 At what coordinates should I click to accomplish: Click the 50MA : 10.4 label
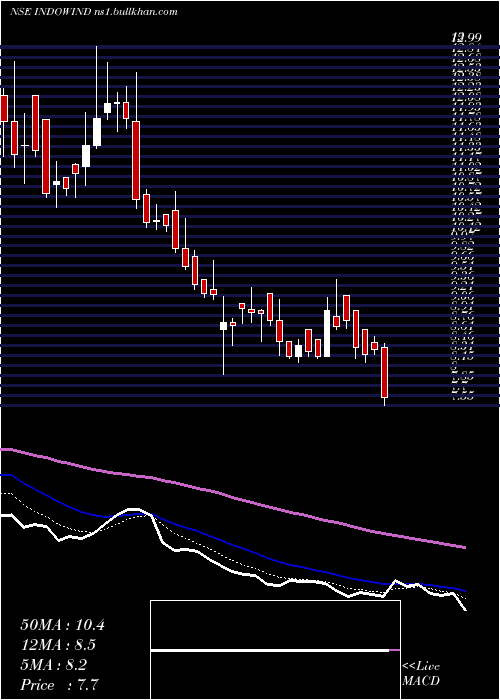pos(63,625)
